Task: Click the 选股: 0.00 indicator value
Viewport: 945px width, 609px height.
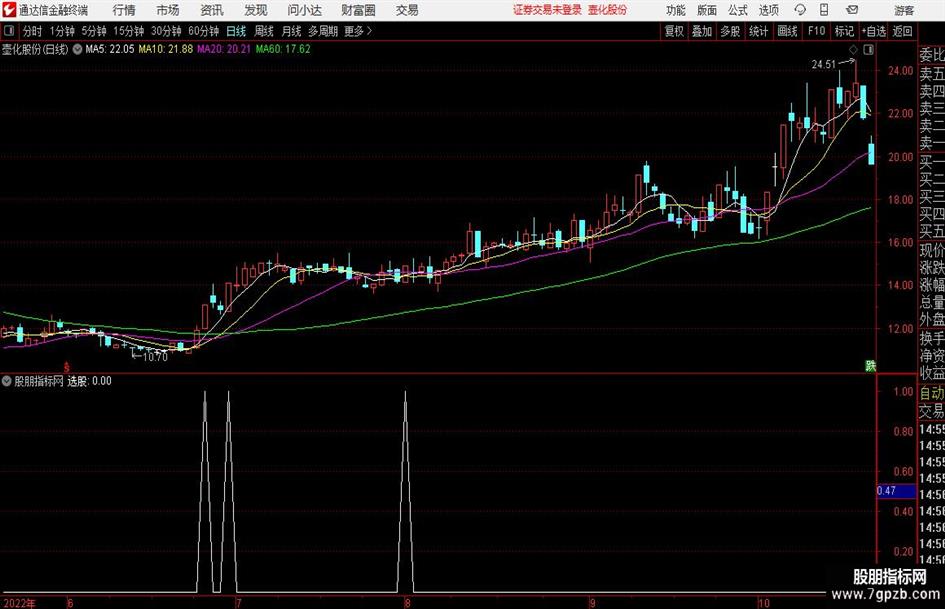Action: 90,381
